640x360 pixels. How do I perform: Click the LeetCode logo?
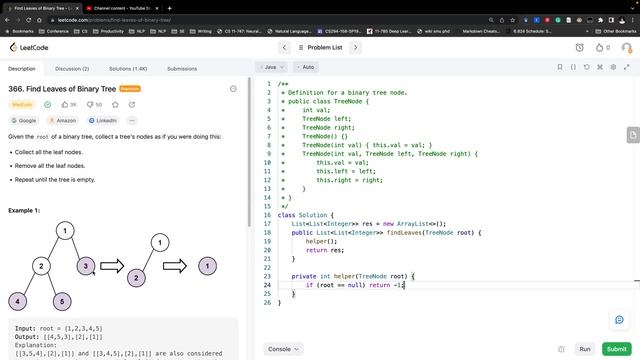point(29,48)
